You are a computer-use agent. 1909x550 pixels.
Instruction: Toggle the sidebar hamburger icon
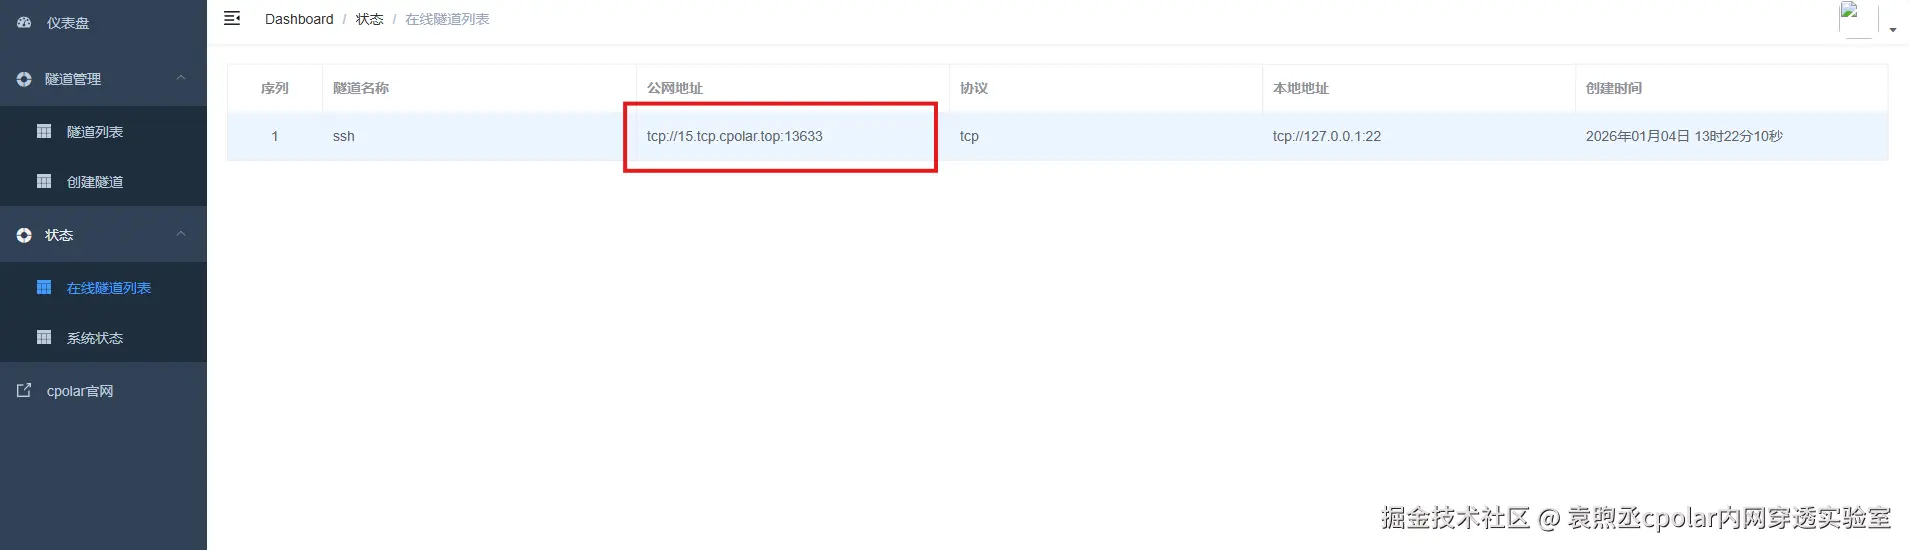click(x=232, y=18)
